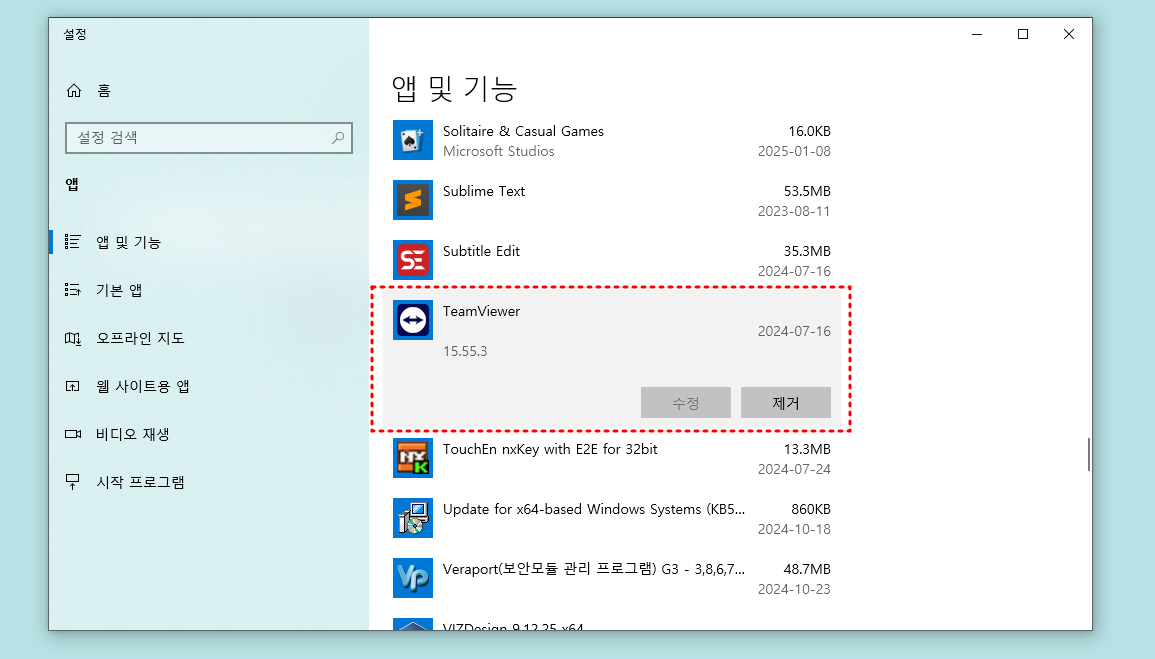Close the 설정 window
Screen dimensions: 1155x659
click(x=1069, y=34)
